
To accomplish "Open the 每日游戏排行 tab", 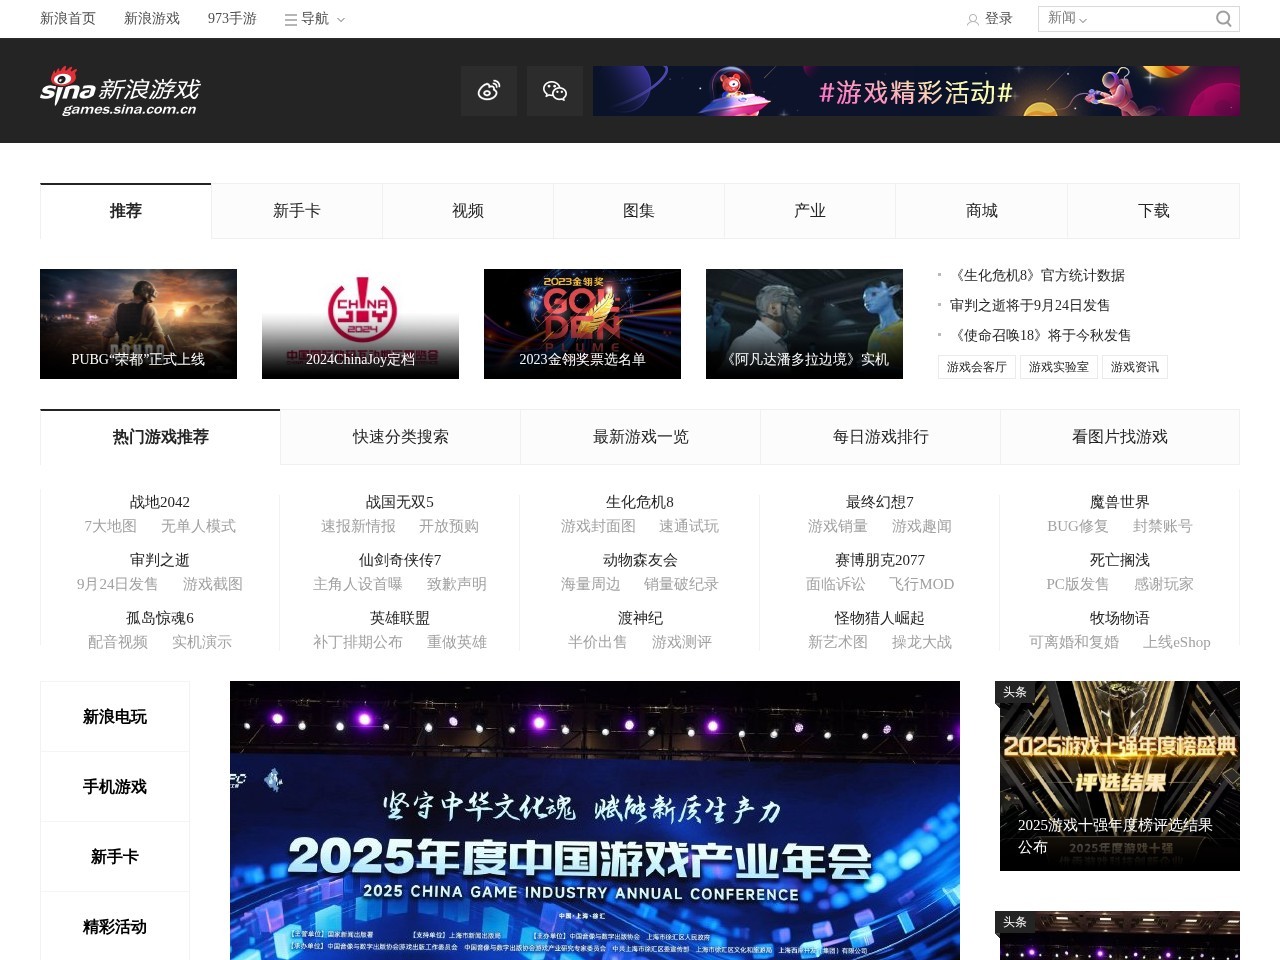I will pos(880,437).
